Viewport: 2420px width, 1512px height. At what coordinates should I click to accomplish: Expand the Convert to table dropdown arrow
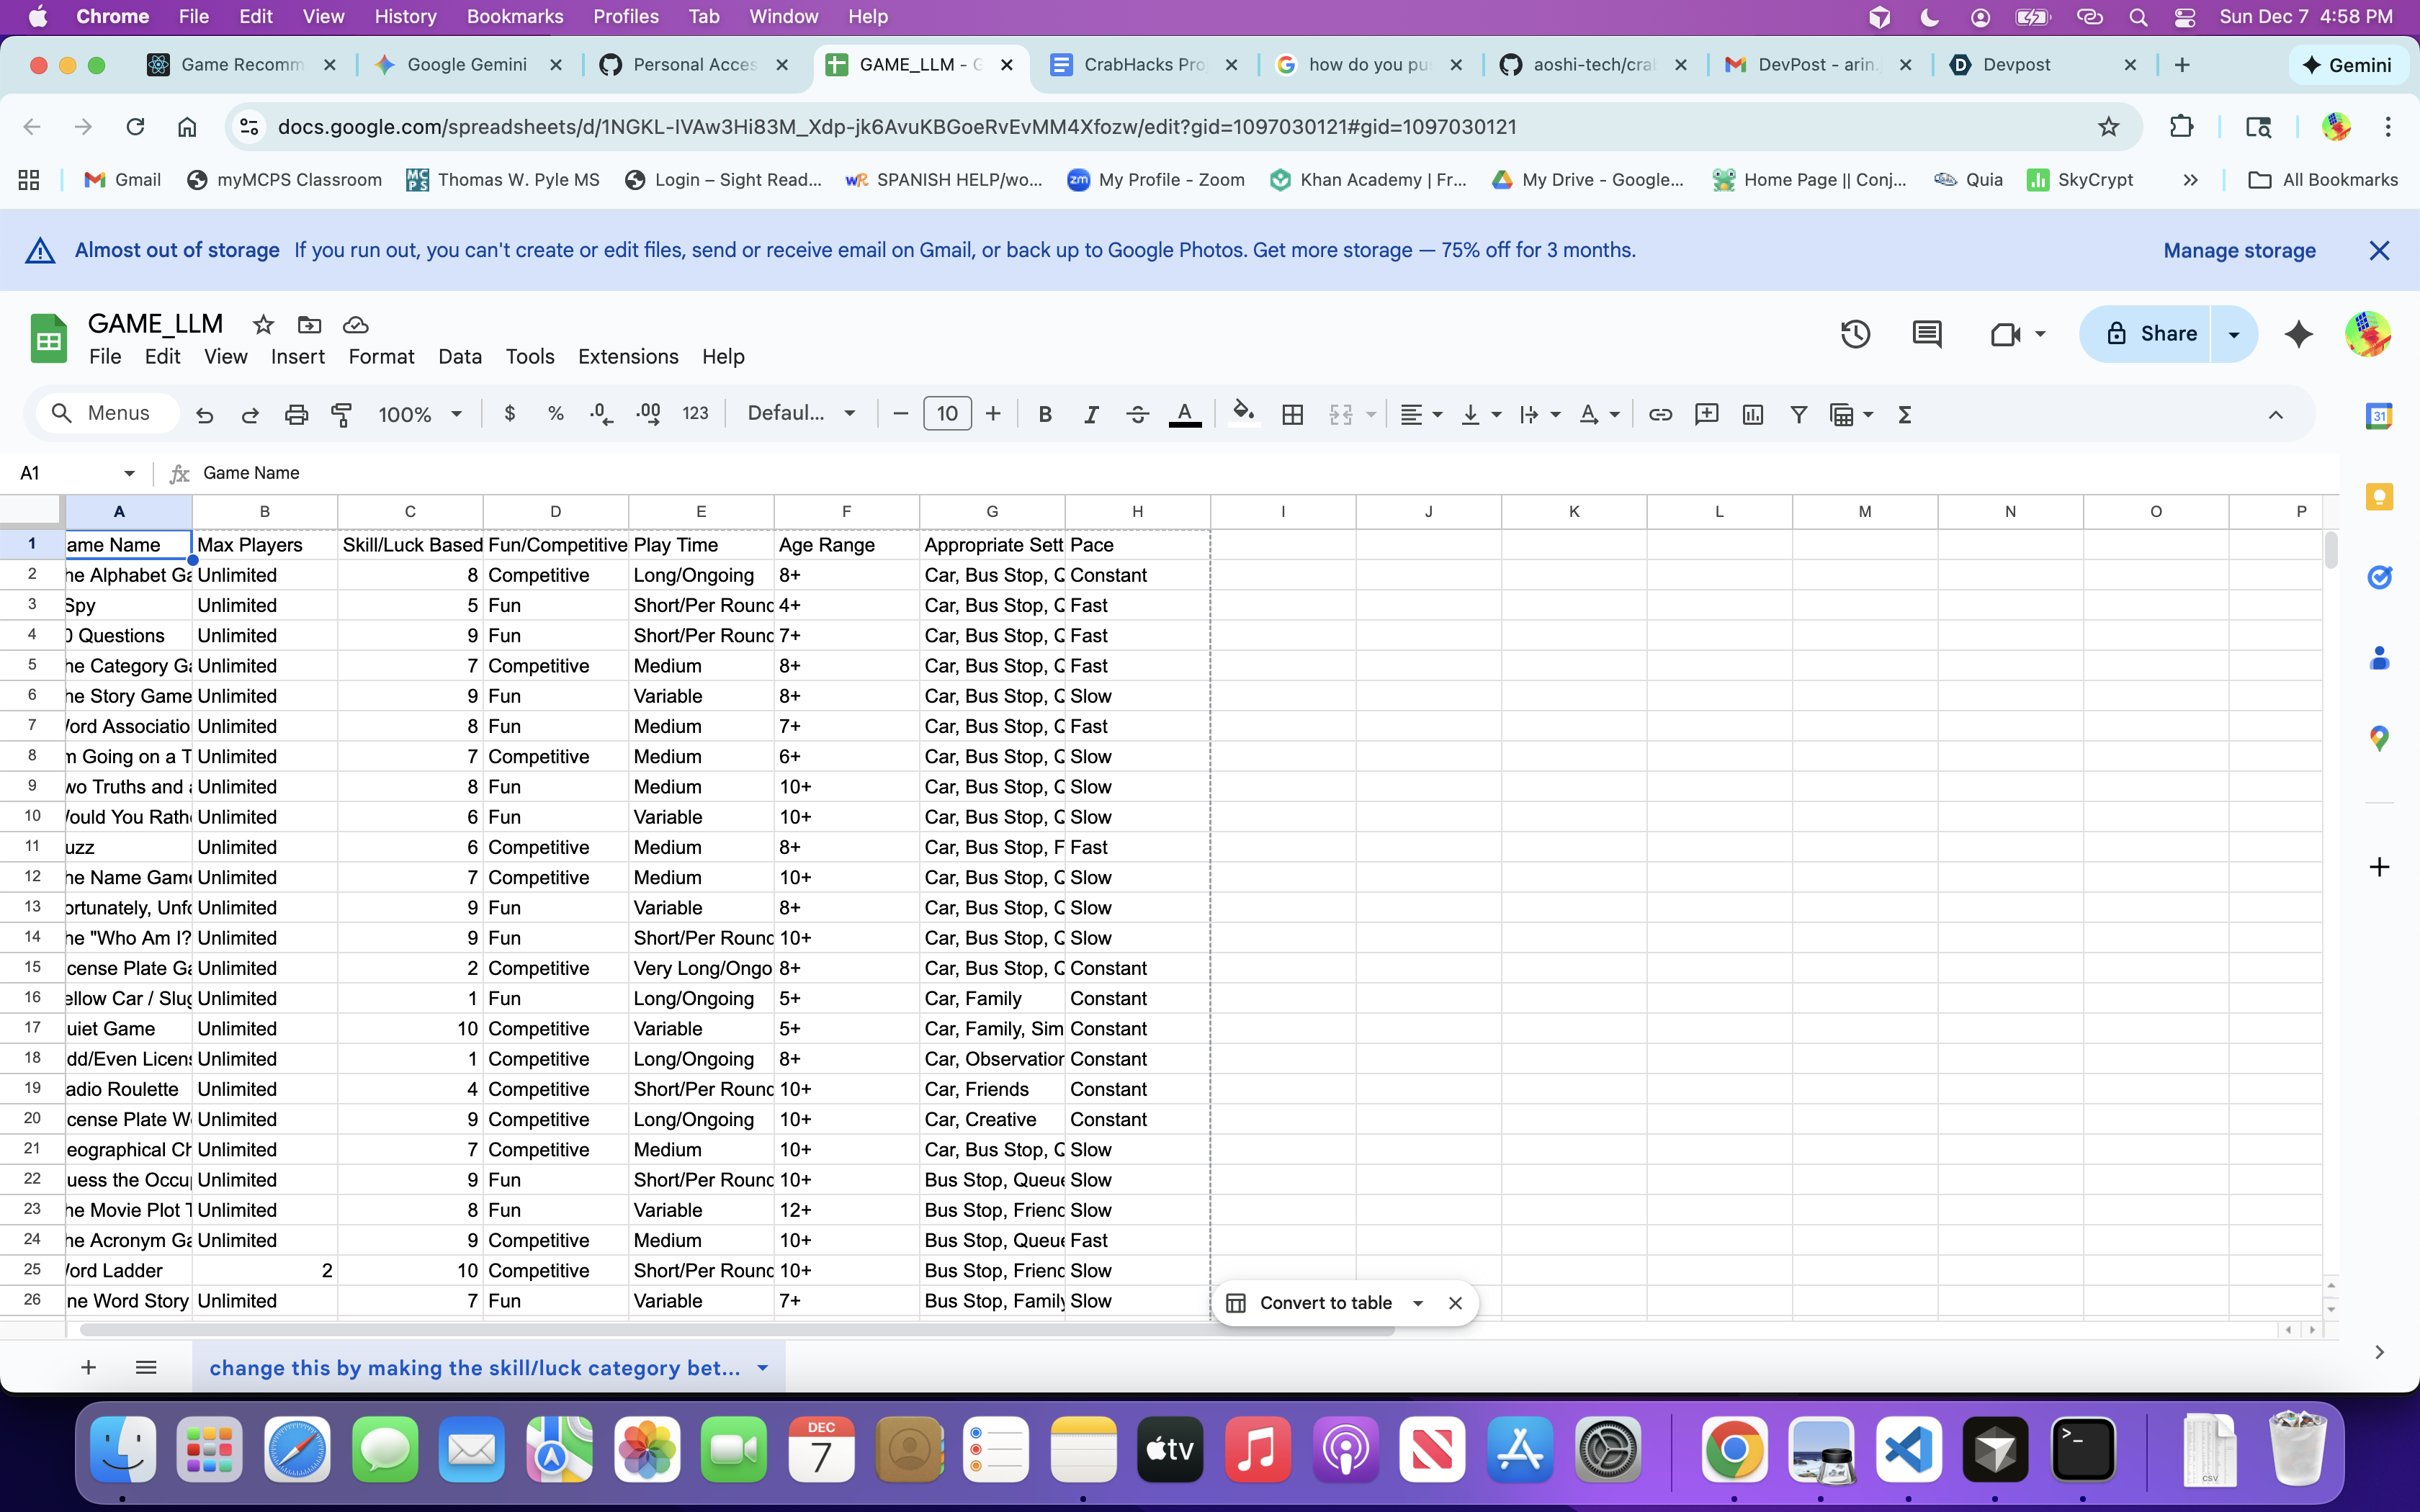point(1417,1303)
